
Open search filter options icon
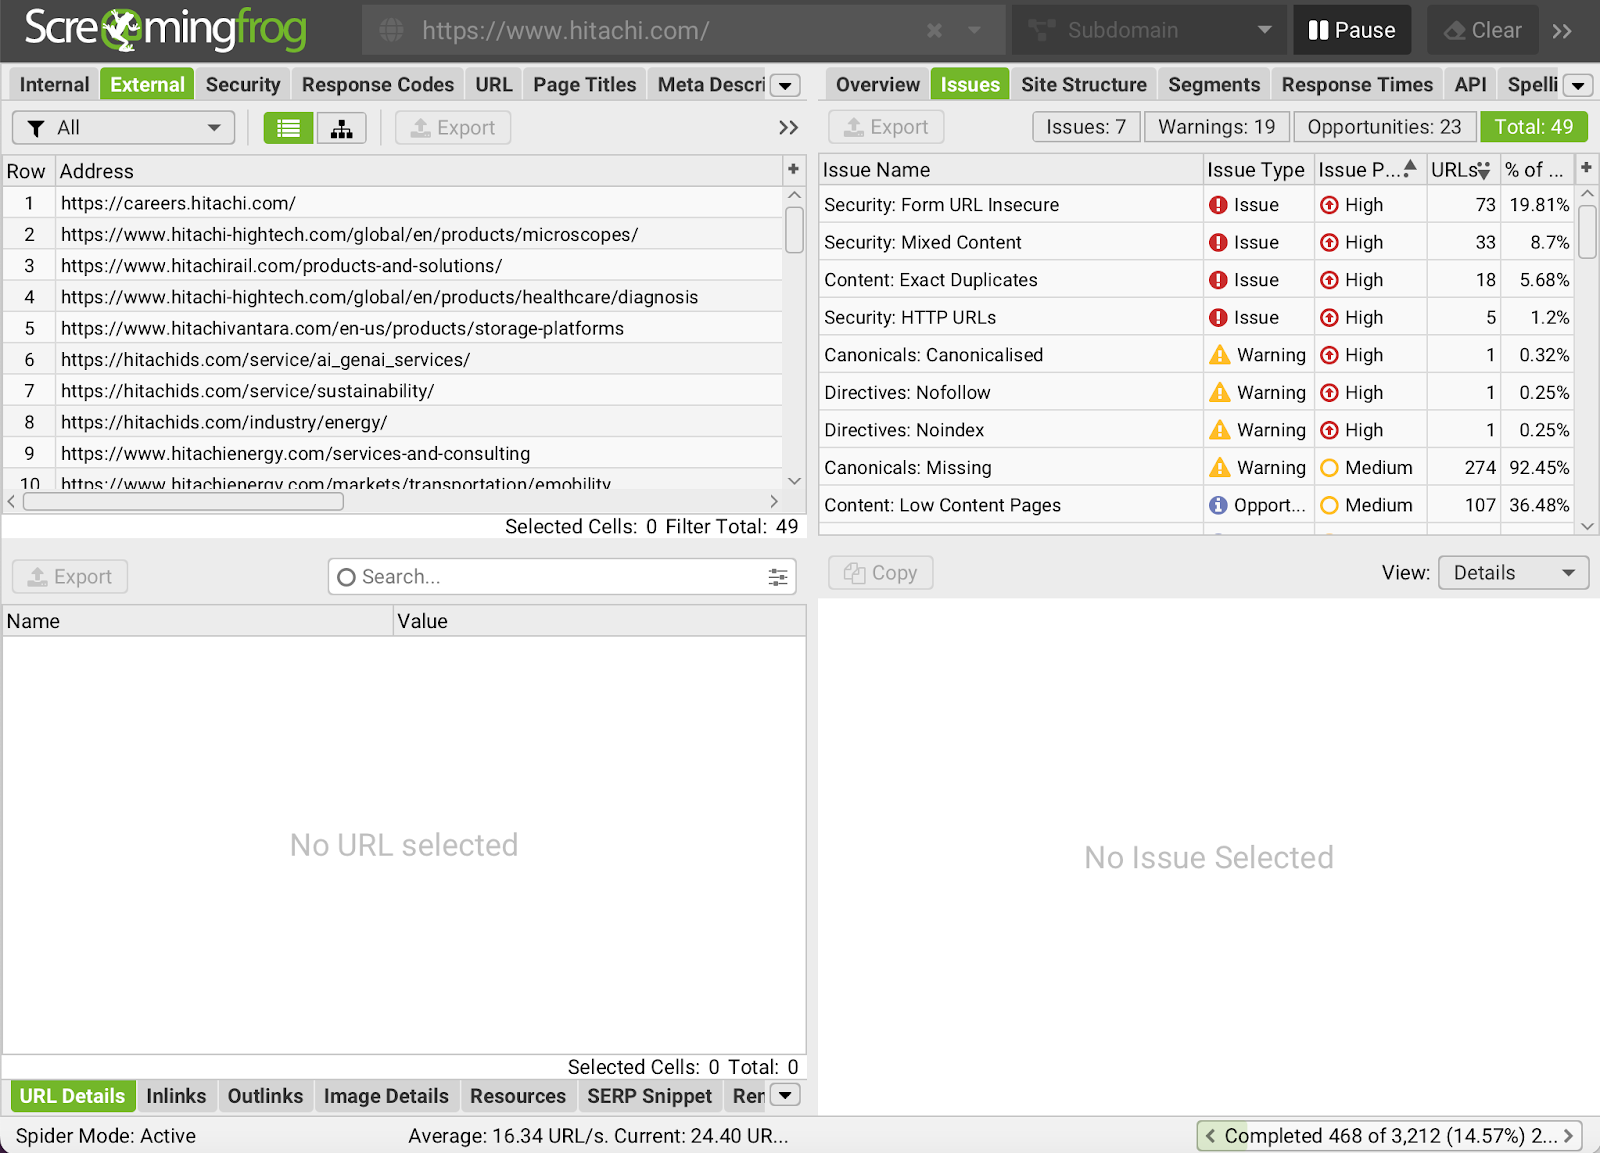[778, 577]
